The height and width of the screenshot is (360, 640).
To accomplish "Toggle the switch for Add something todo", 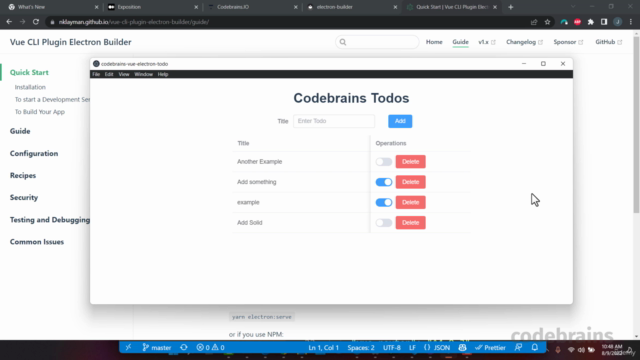I will 384,182.
